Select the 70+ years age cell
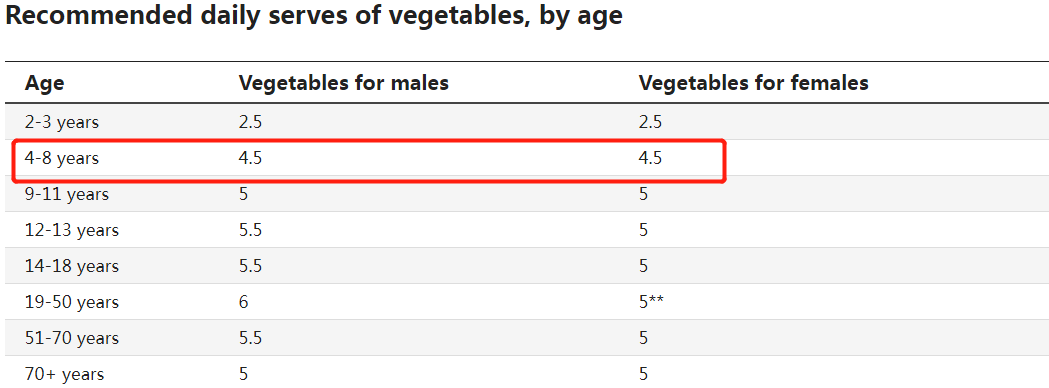The width and height of the screenshot is (1049, 388). pos(64,374)
